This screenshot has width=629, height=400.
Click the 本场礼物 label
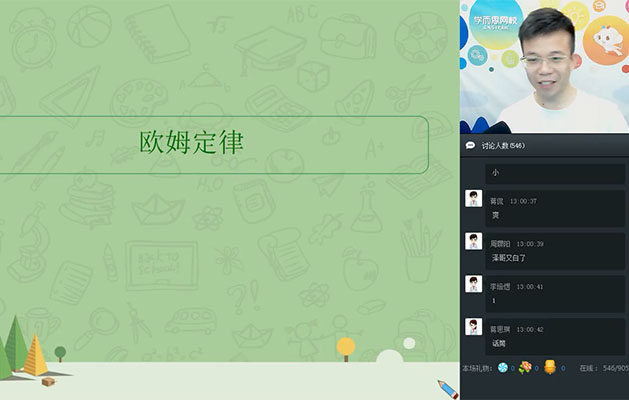477,368
